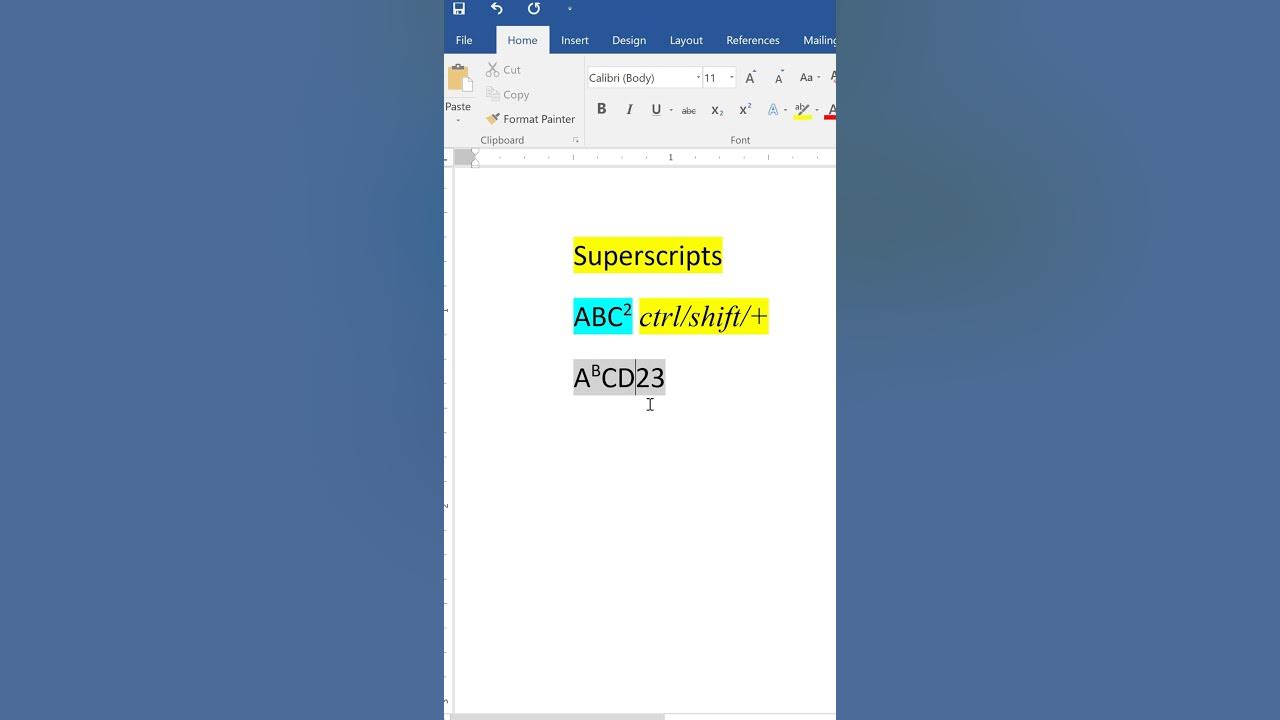The height and width of the screenshot is (720, 1280).
Task: Activate Format Painter
Action: pyautogui.click(x=531, y=119)
